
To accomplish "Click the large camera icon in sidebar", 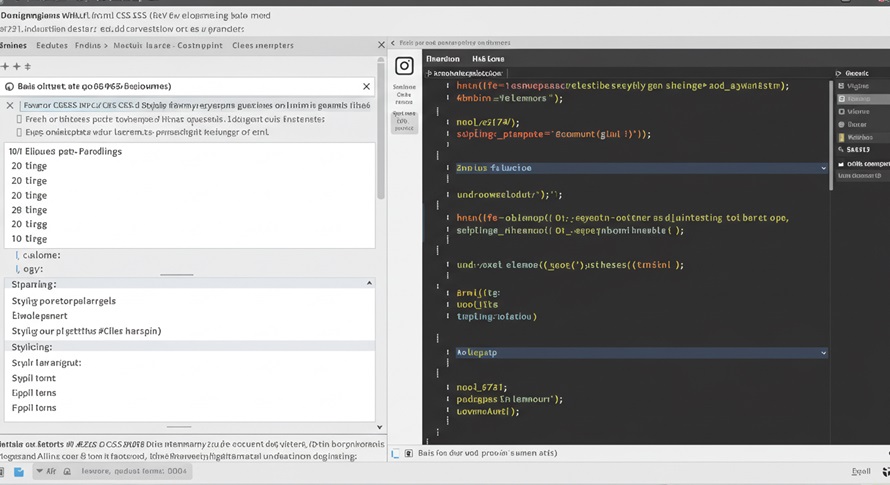I will (404, 66).
